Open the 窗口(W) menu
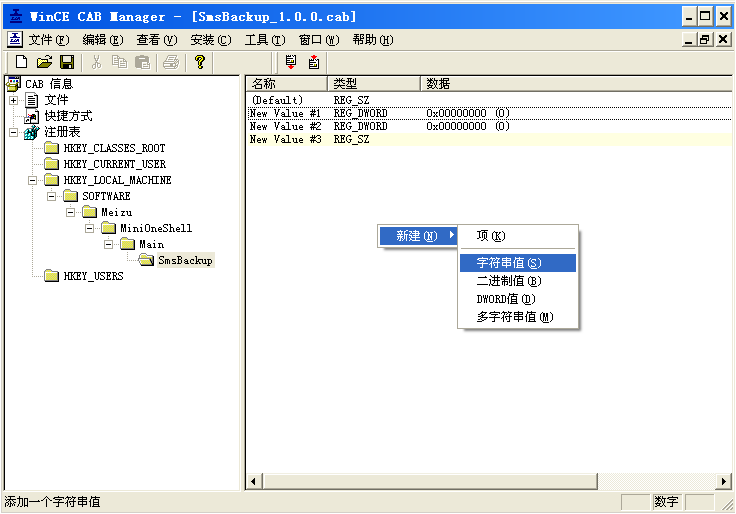 319,40
